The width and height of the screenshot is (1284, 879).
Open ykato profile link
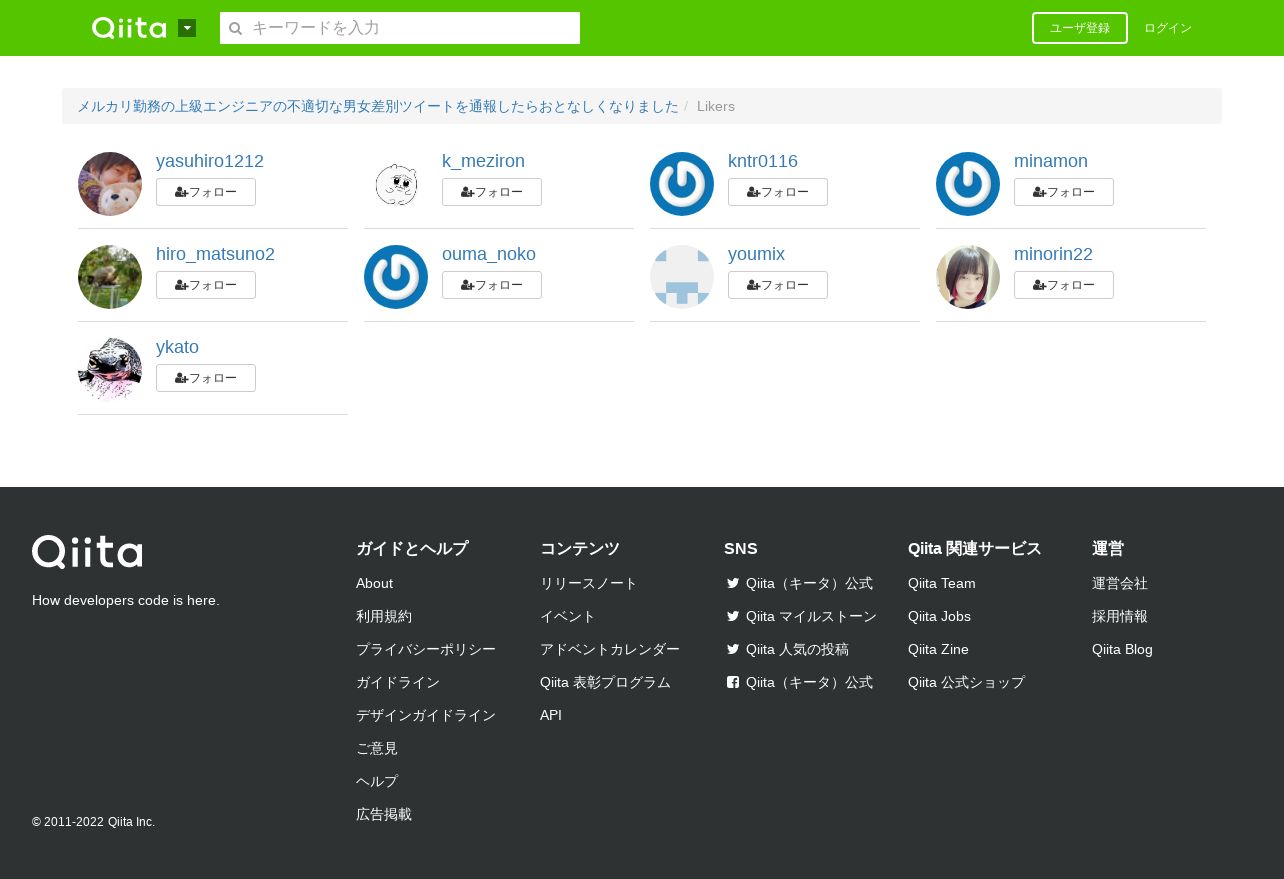[x=177, y=347]
